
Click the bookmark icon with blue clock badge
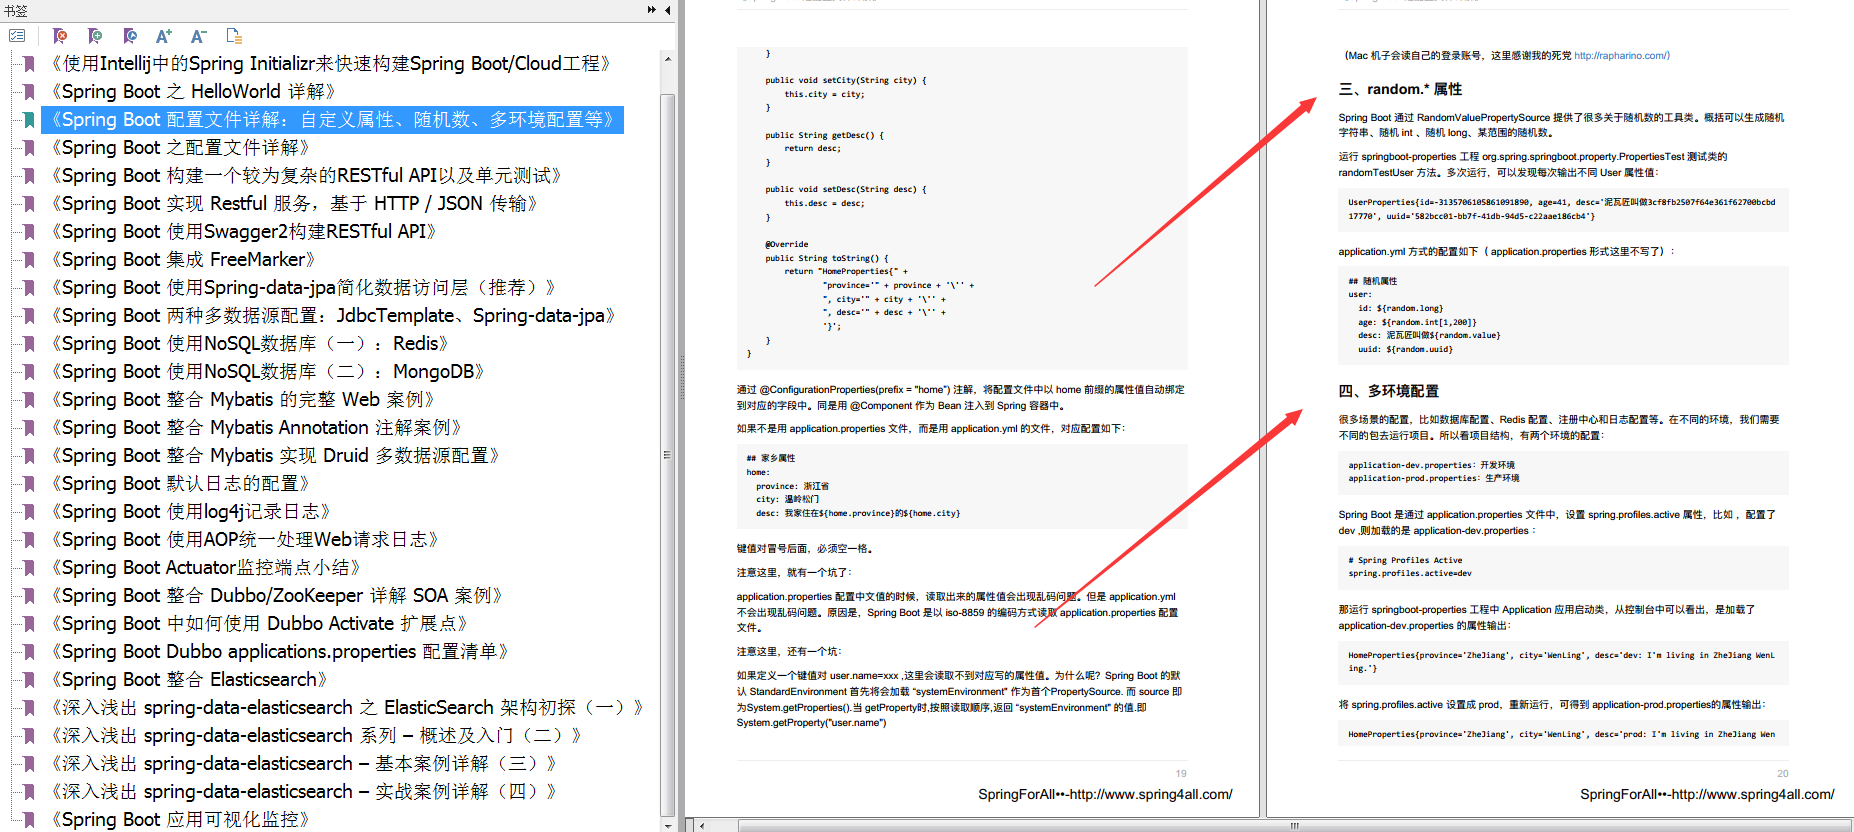(x=130, y=36)
